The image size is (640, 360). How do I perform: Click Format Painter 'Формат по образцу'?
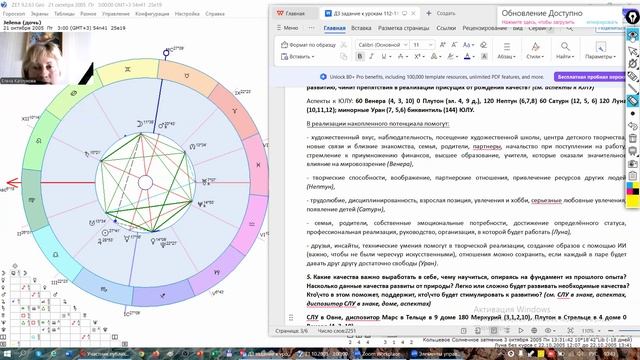(308, 44)
